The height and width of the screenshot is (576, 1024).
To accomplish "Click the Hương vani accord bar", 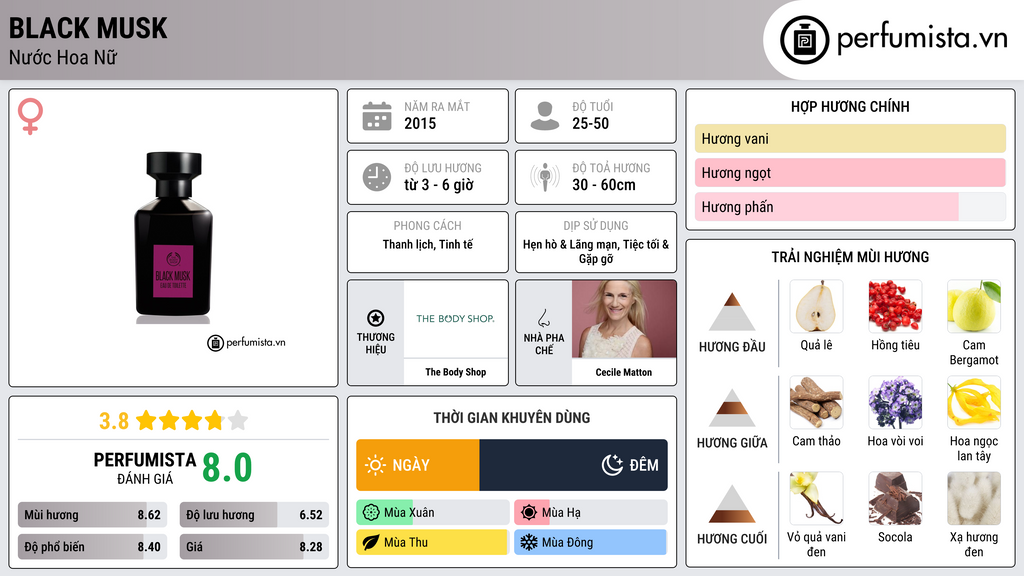I will tap(850, 138).
